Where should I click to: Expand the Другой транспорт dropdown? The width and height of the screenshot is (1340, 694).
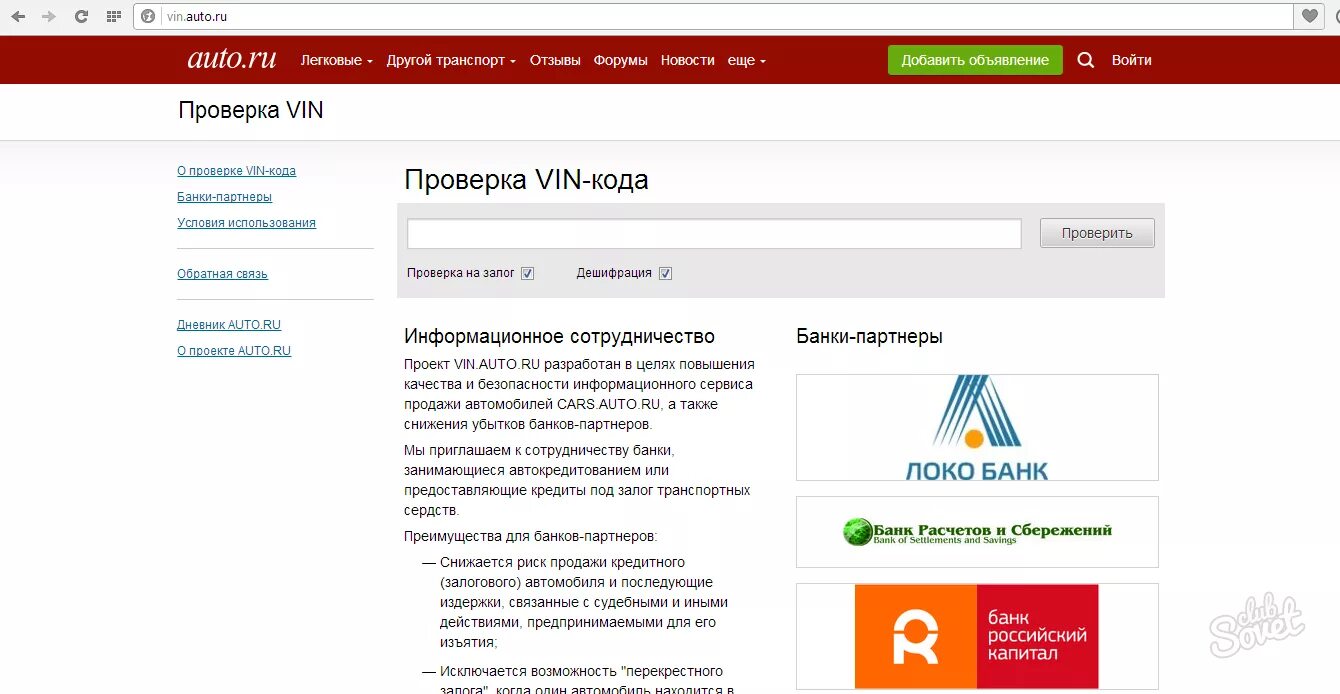click(x=451, y=60)
